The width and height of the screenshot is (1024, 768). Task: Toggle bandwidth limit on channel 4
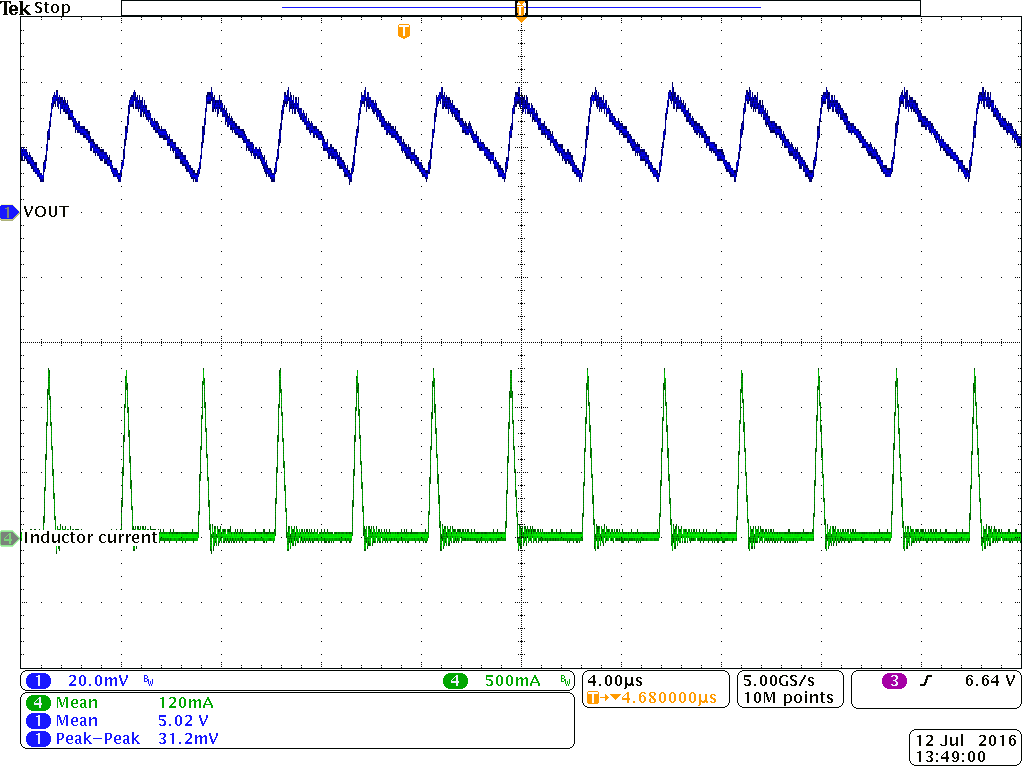pos(563,679)
